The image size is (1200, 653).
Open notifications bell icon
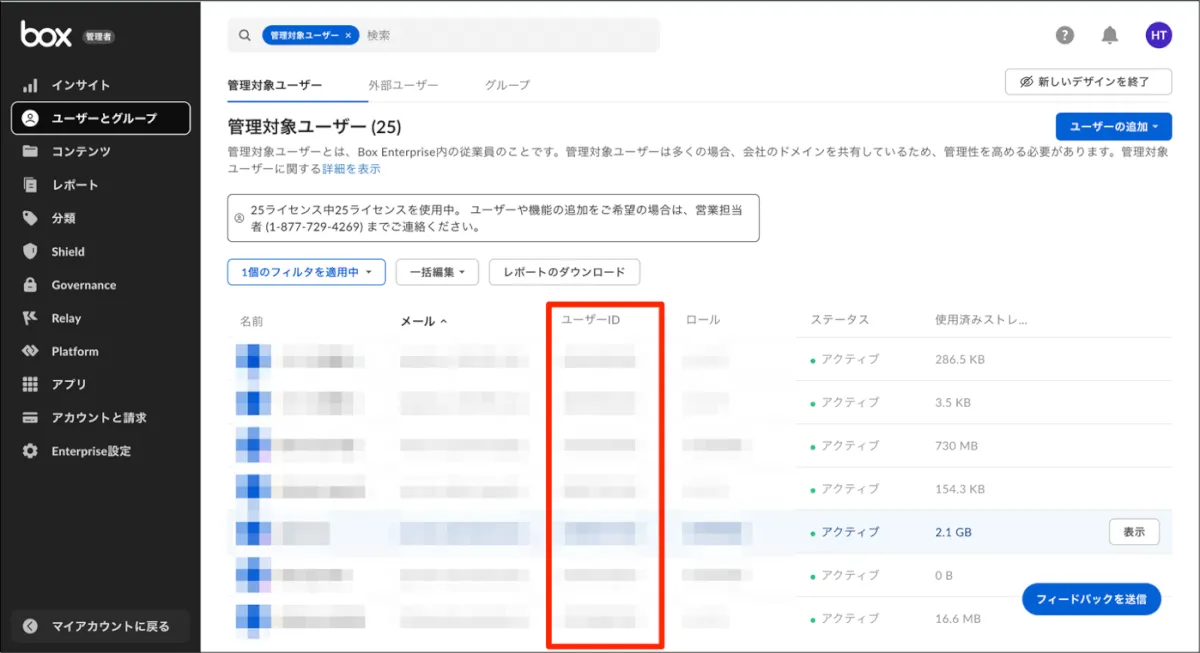pos(1109,35)
